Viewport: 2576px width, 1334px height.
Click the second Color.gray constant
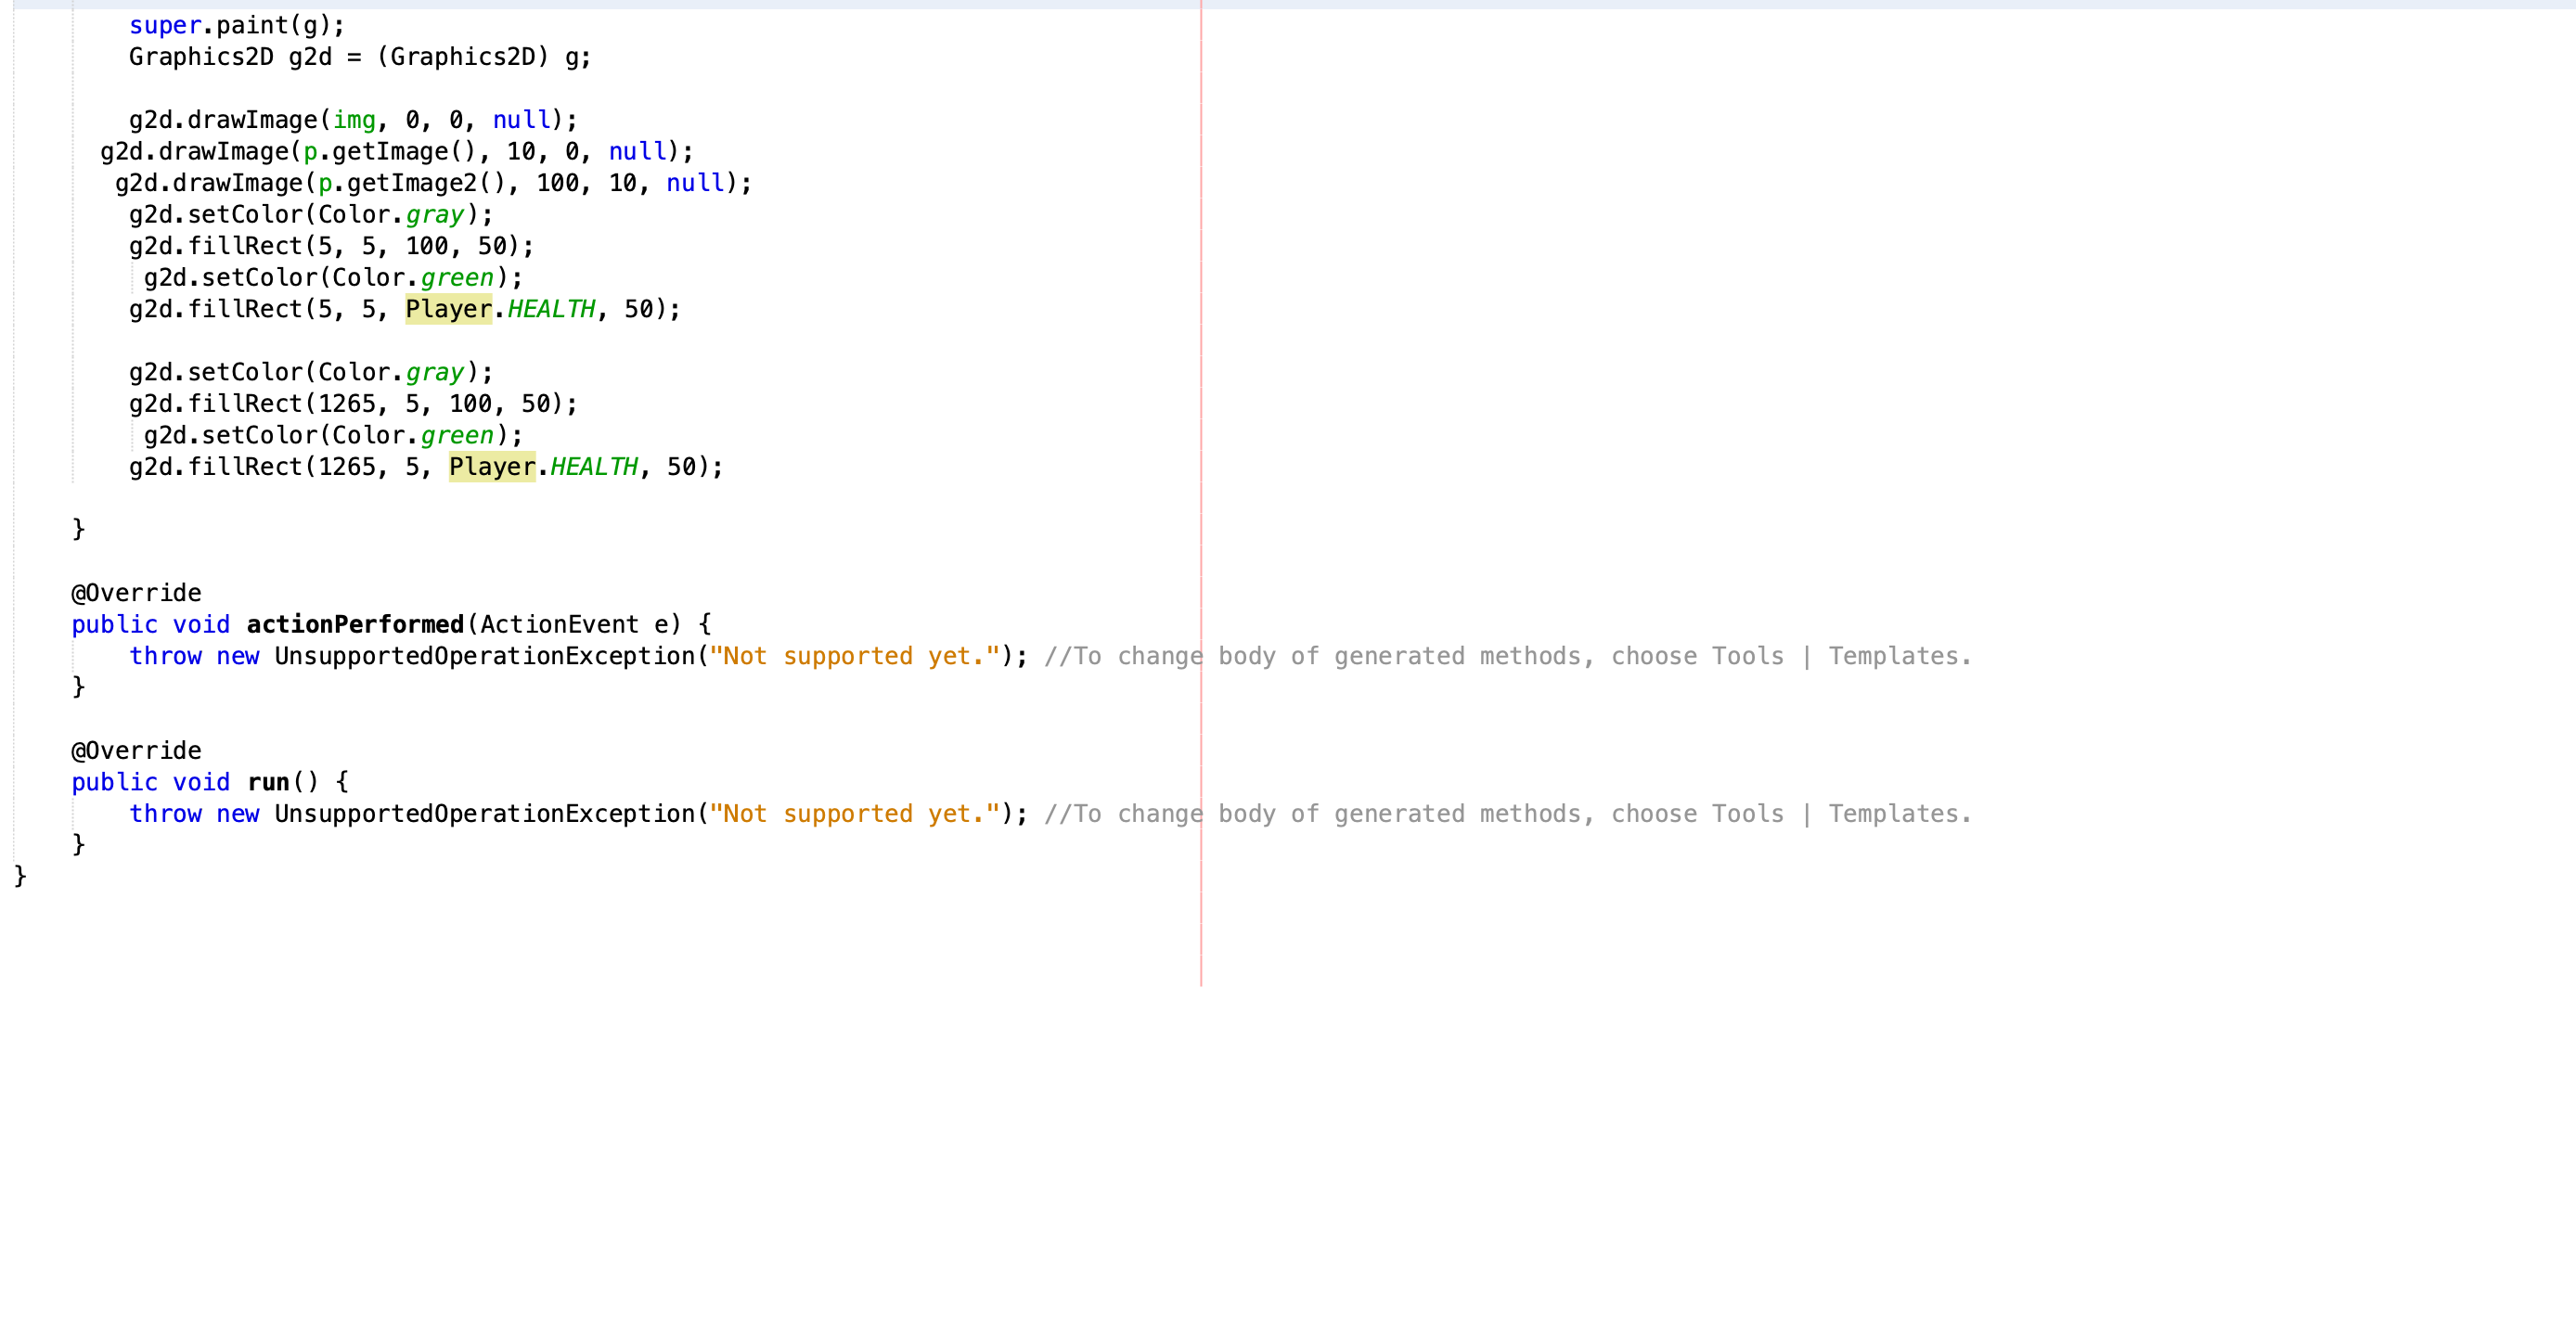(x=435, y=372)
